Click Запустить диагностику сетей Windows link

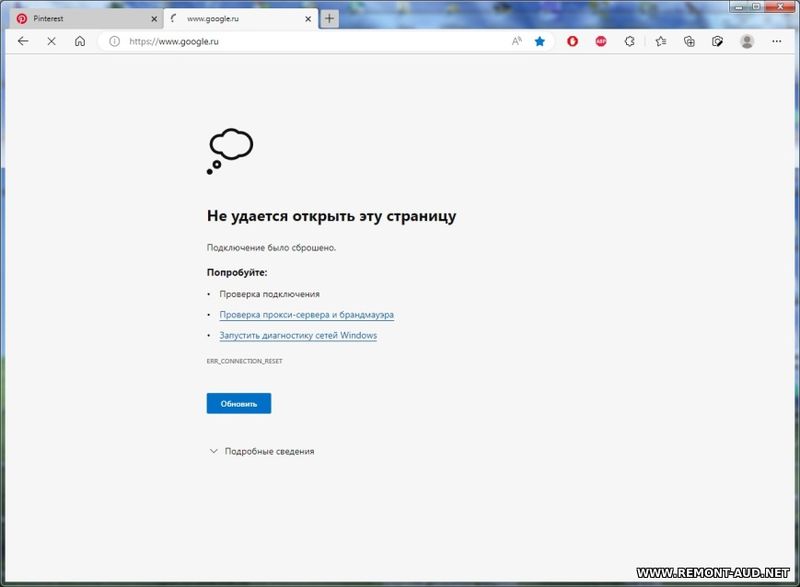(298, 336)
